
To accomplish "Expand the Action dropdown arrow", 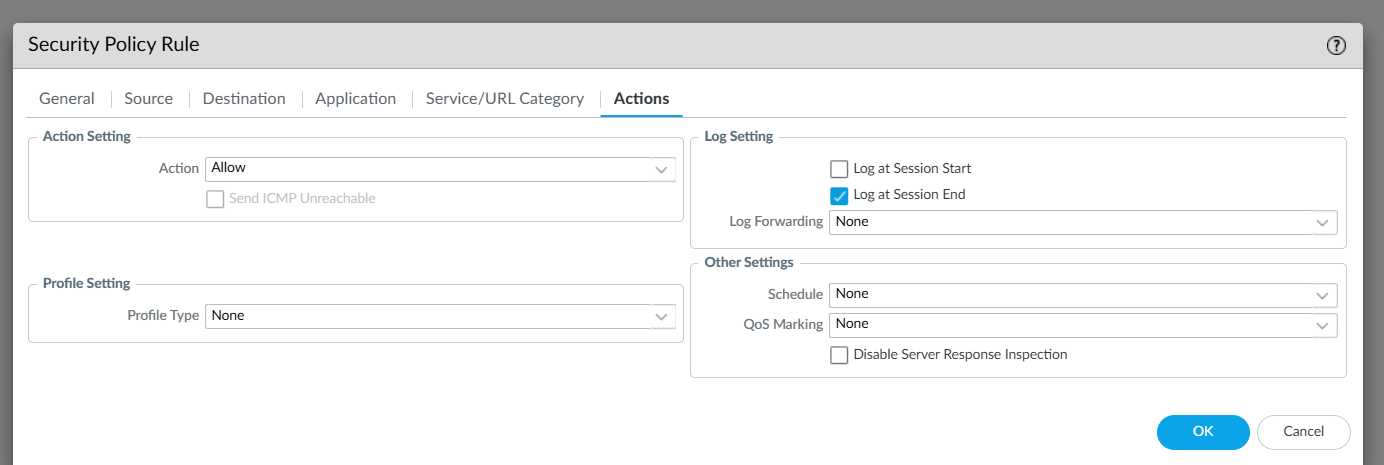I will pyautogui.click(x=661, y=170).
